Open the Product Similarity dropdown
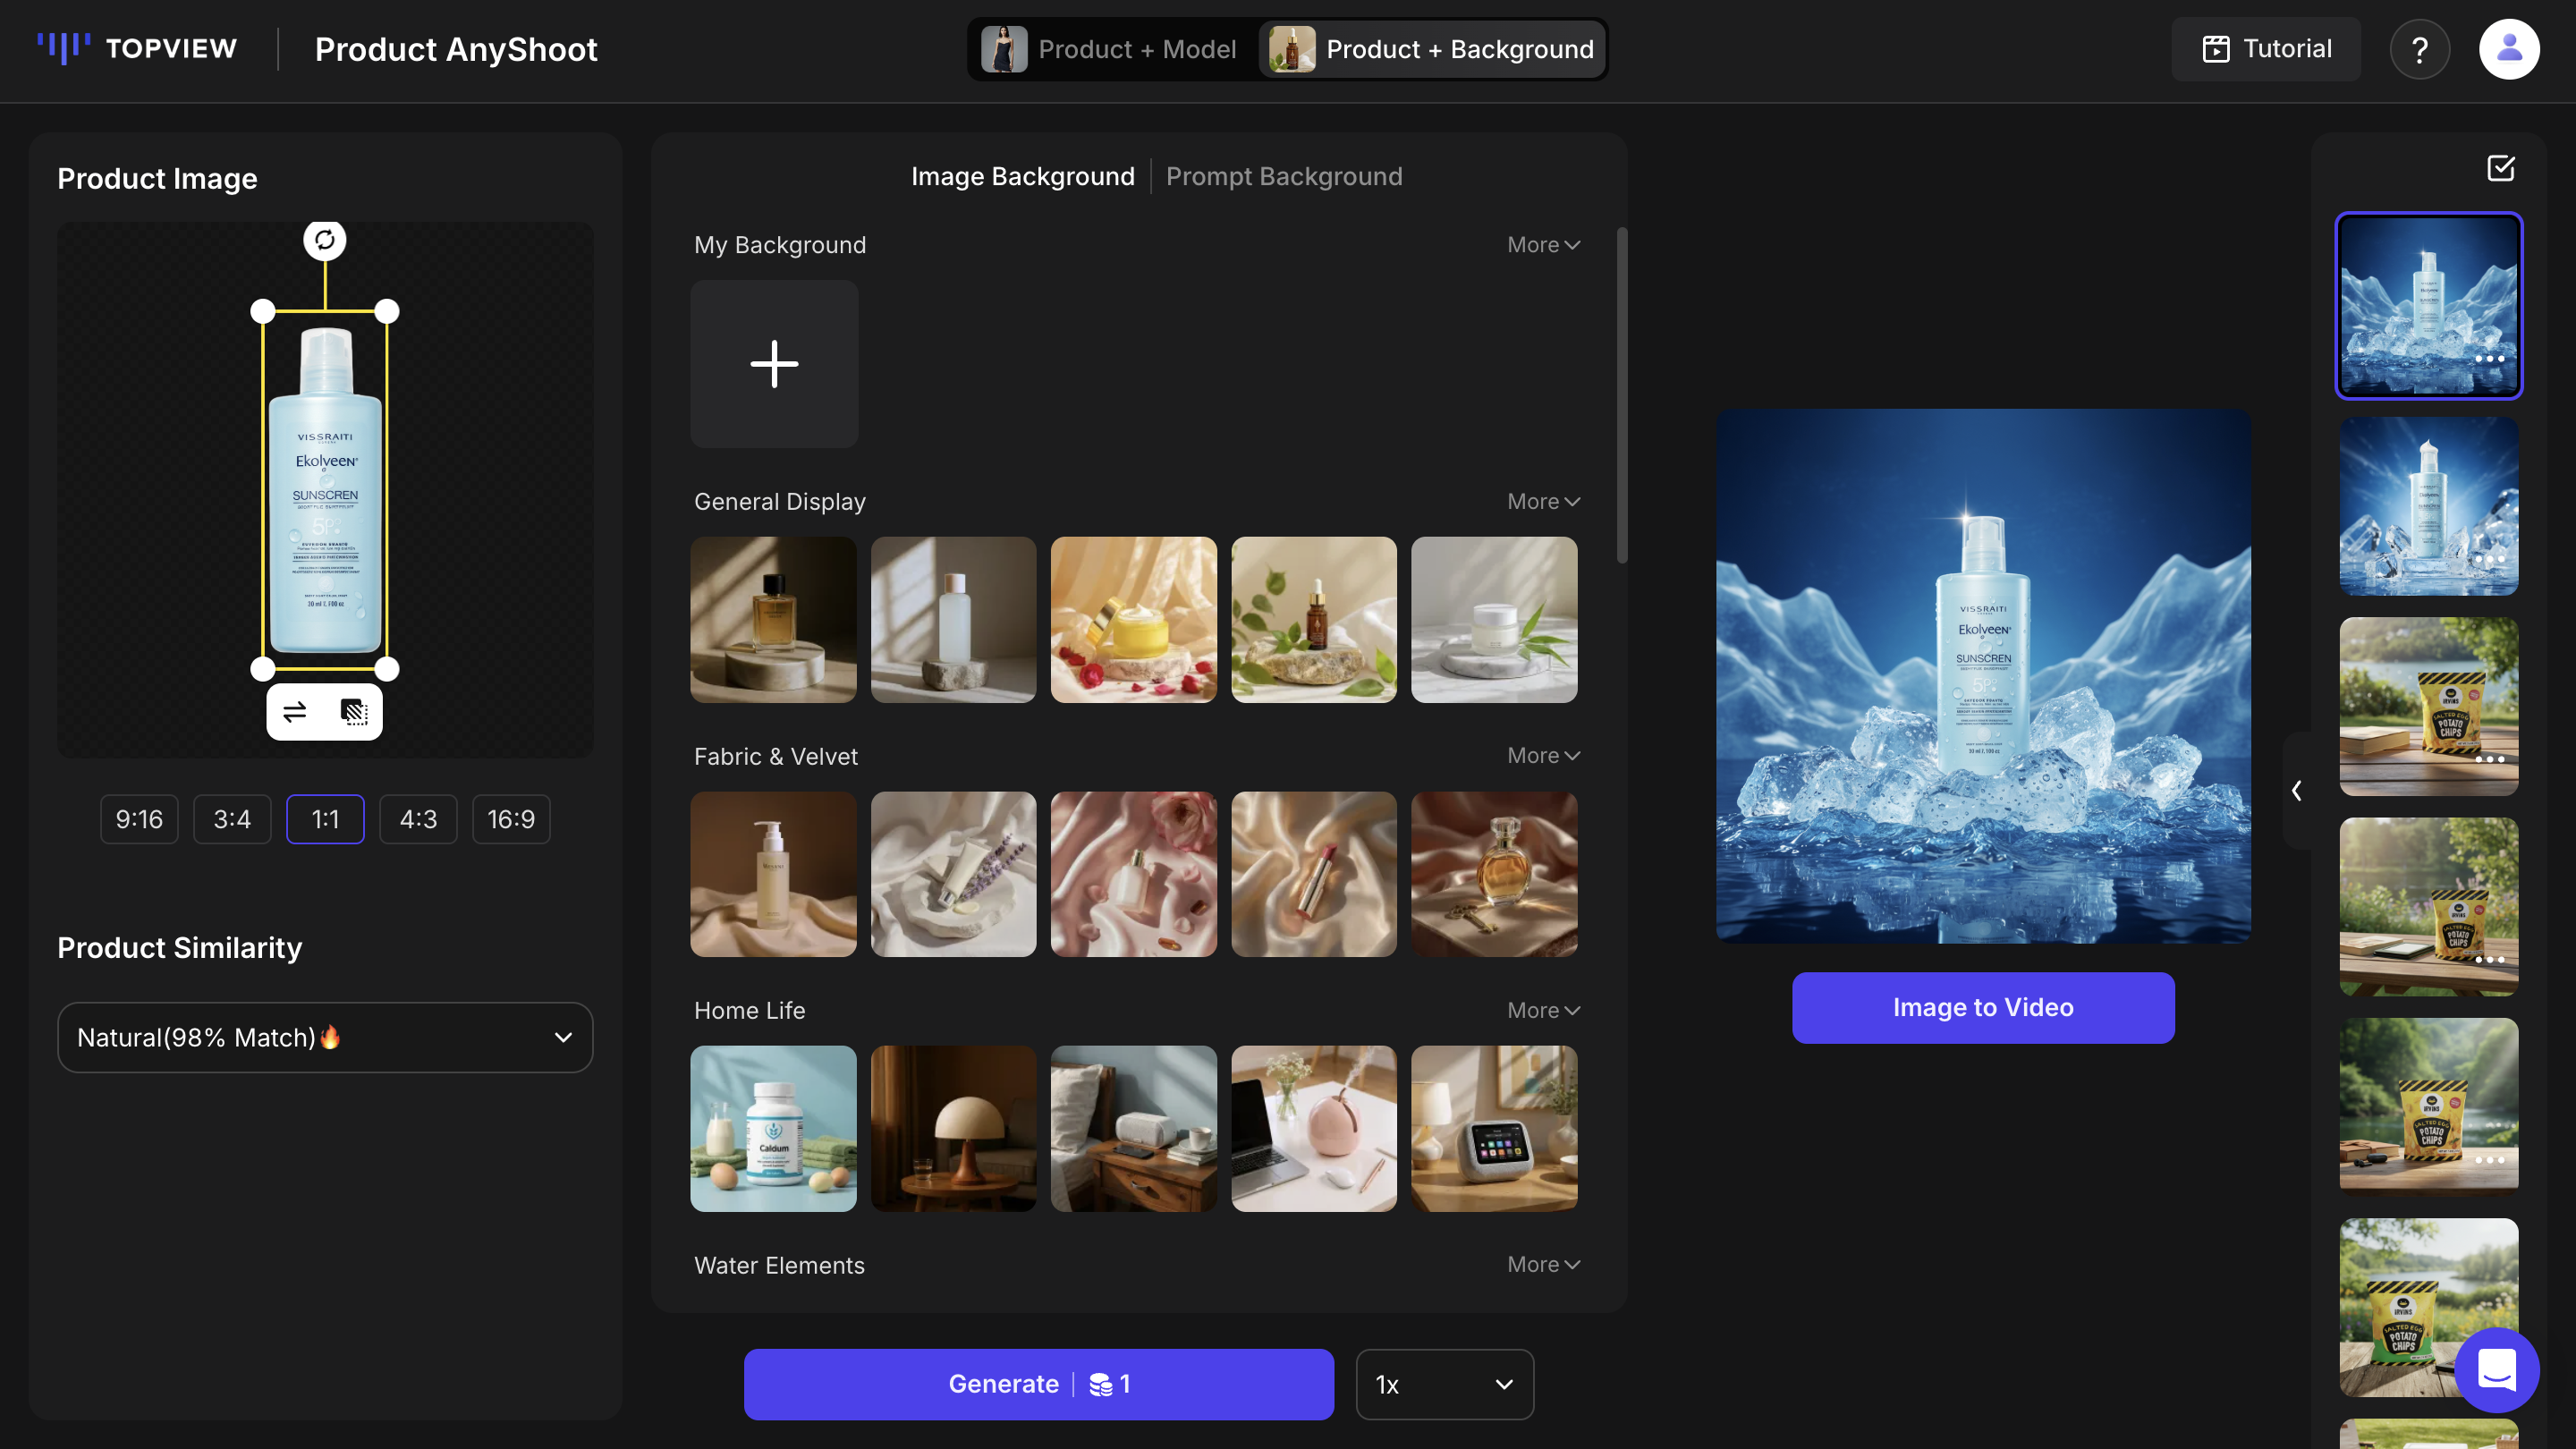Viewport: 2576px width, 1449px height. click(x=324, y=1037)
